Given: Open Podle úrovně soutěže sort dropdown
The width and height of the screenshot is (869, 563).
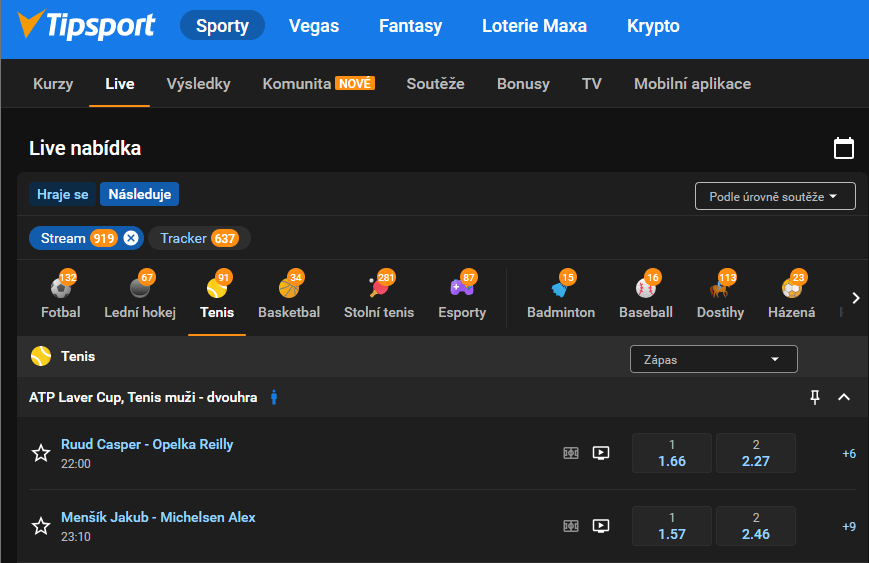Looking at the screenshot, I should coord(775,196).
